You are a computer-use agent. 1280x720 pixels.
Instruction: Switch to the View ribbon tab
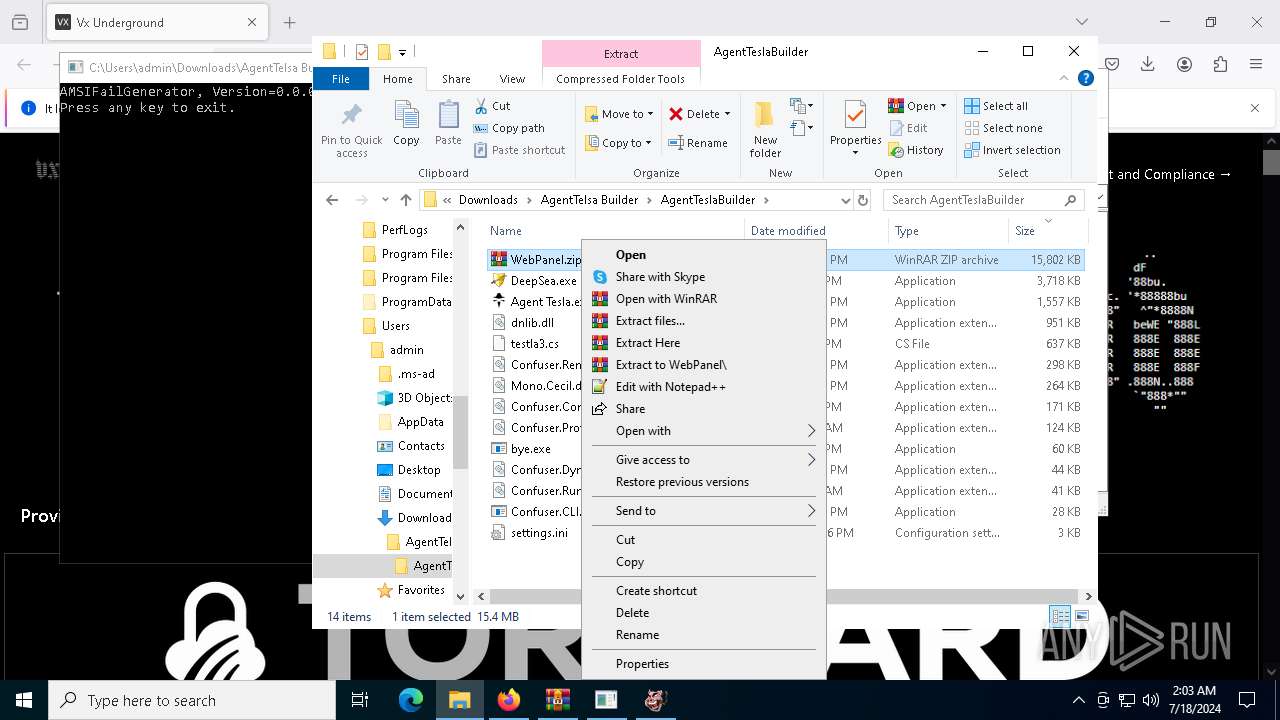point(512,79)
